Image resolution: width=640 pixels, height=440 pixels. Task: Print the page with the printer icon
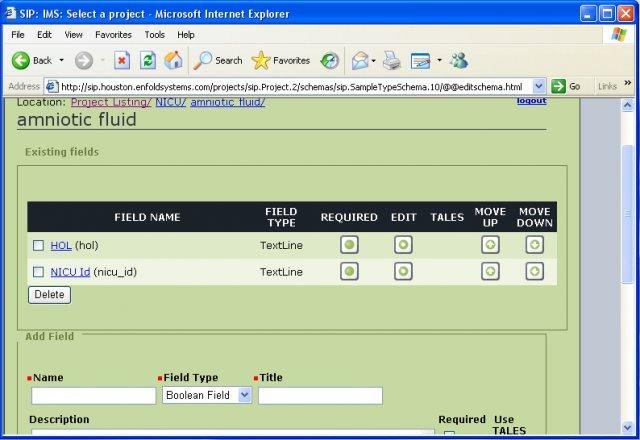[x=392, y=61]
